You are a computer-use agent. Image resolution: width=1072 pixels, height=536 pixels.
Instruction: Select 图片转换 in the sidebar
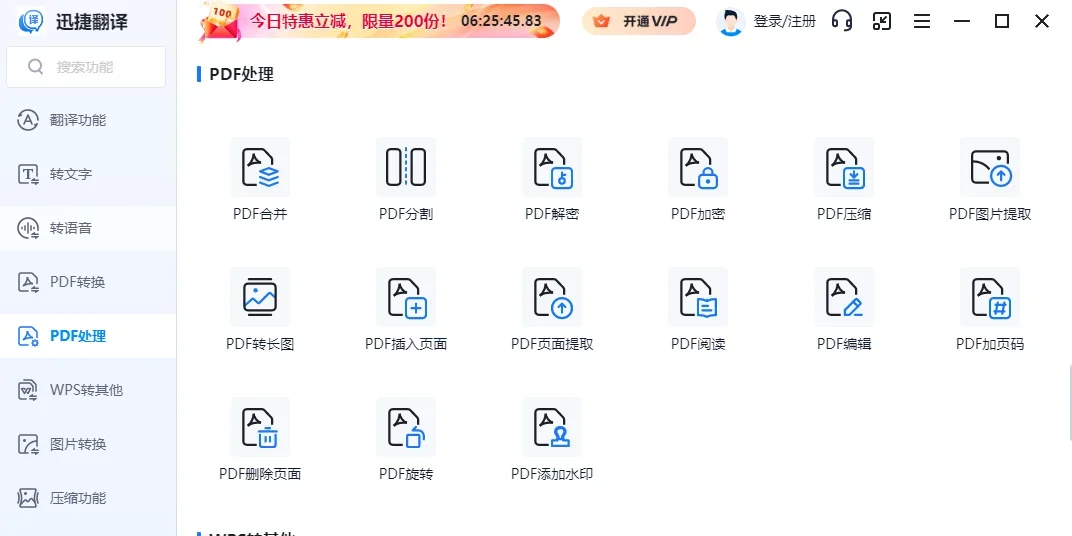88,444
